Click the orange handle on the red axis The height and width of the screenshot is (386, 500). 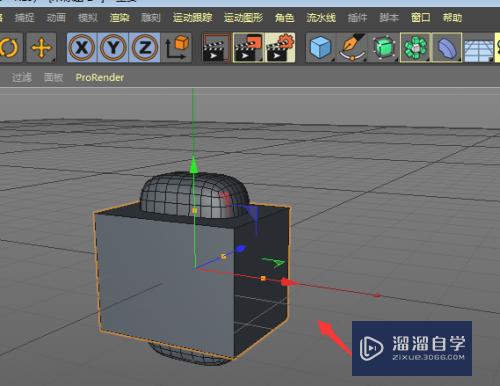coord(263,278)
